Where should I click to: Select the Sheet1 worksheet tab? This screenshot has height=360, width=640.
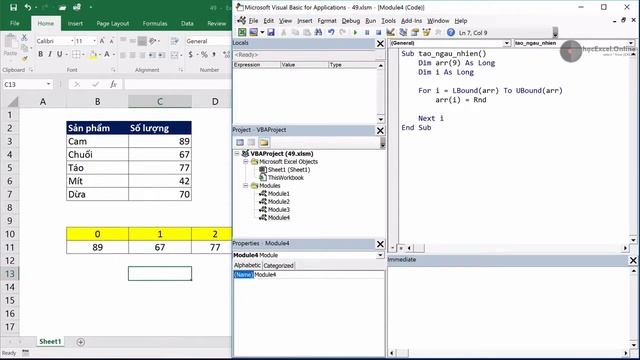click(x=50, y=342)
